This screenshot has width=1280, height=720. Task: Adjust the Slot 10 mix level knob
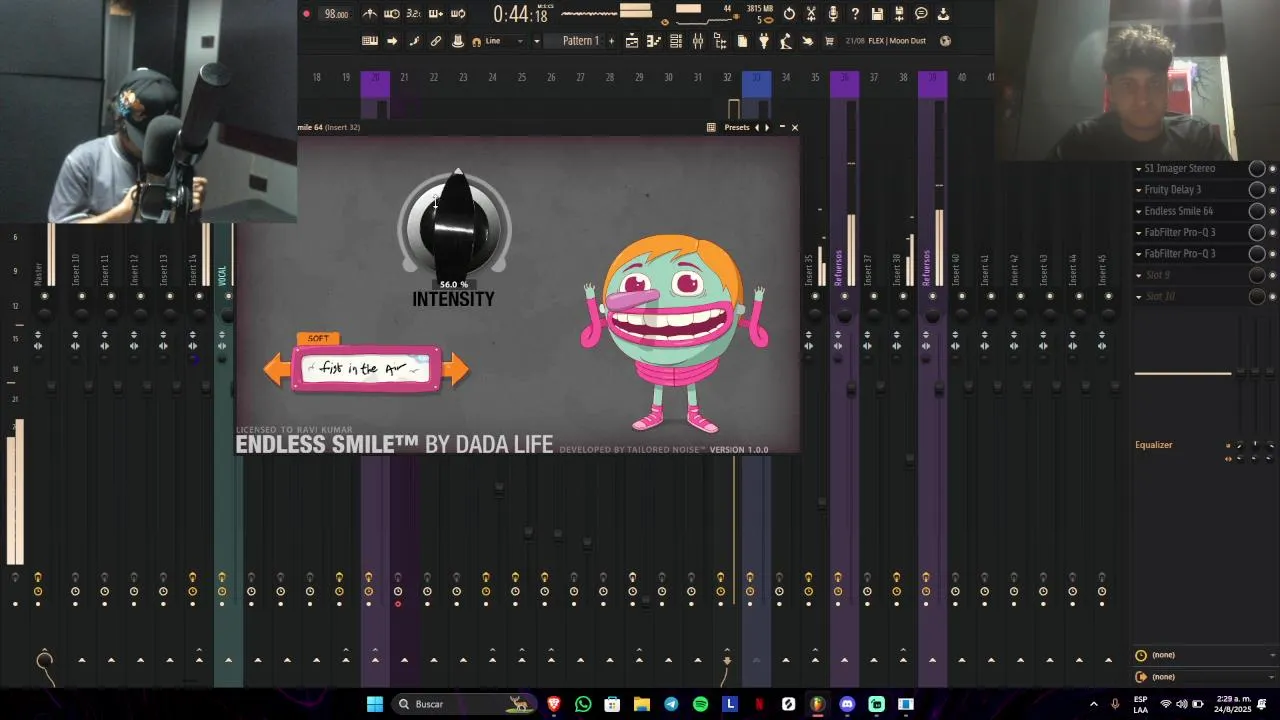pos(1257,297)
